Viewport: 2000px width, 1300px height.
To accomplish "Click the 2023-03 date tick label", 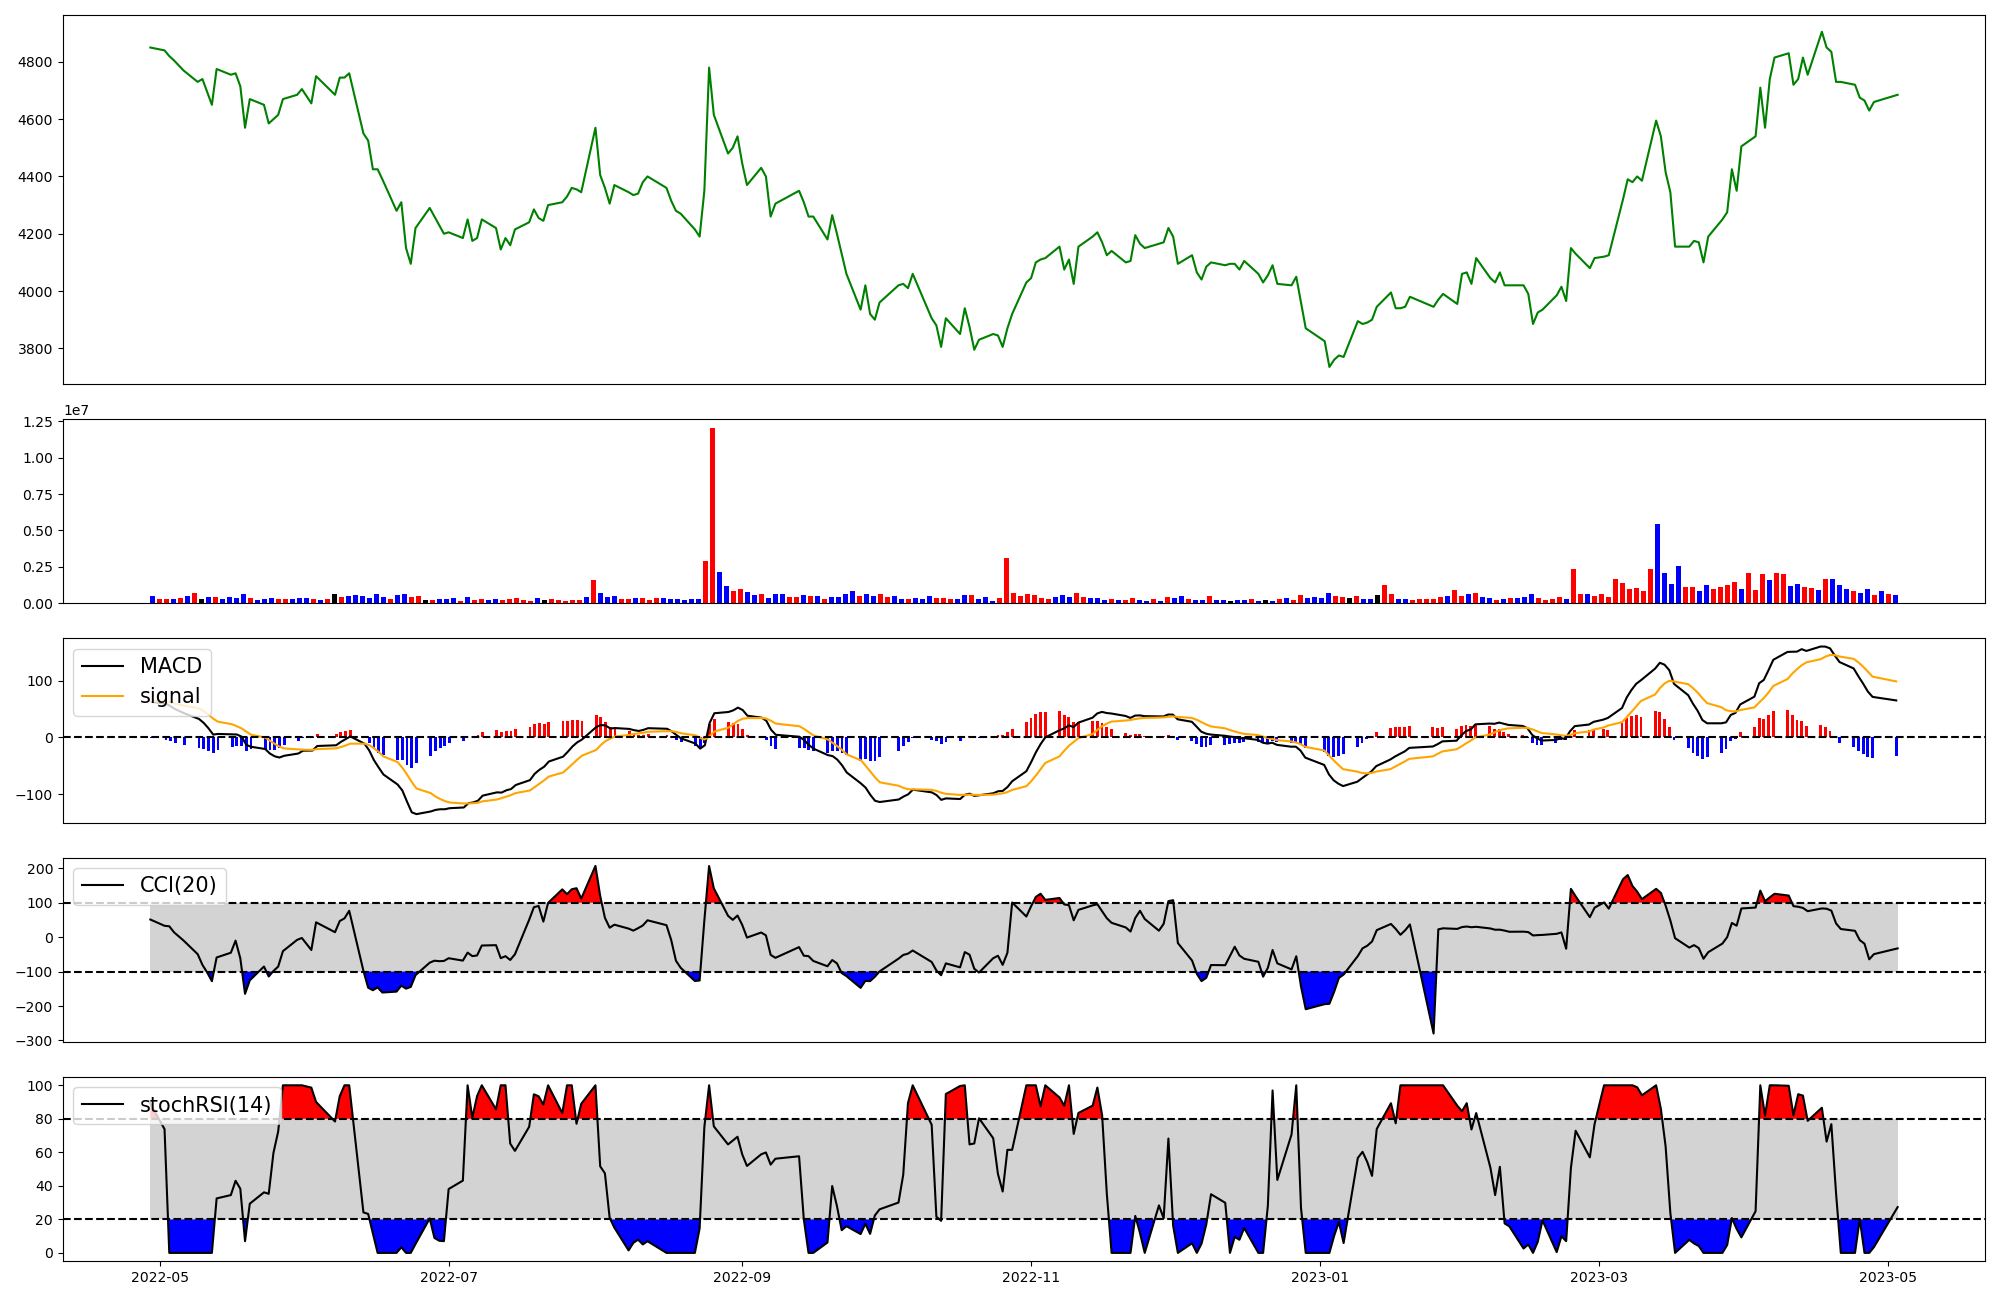I will 1599,1277.
